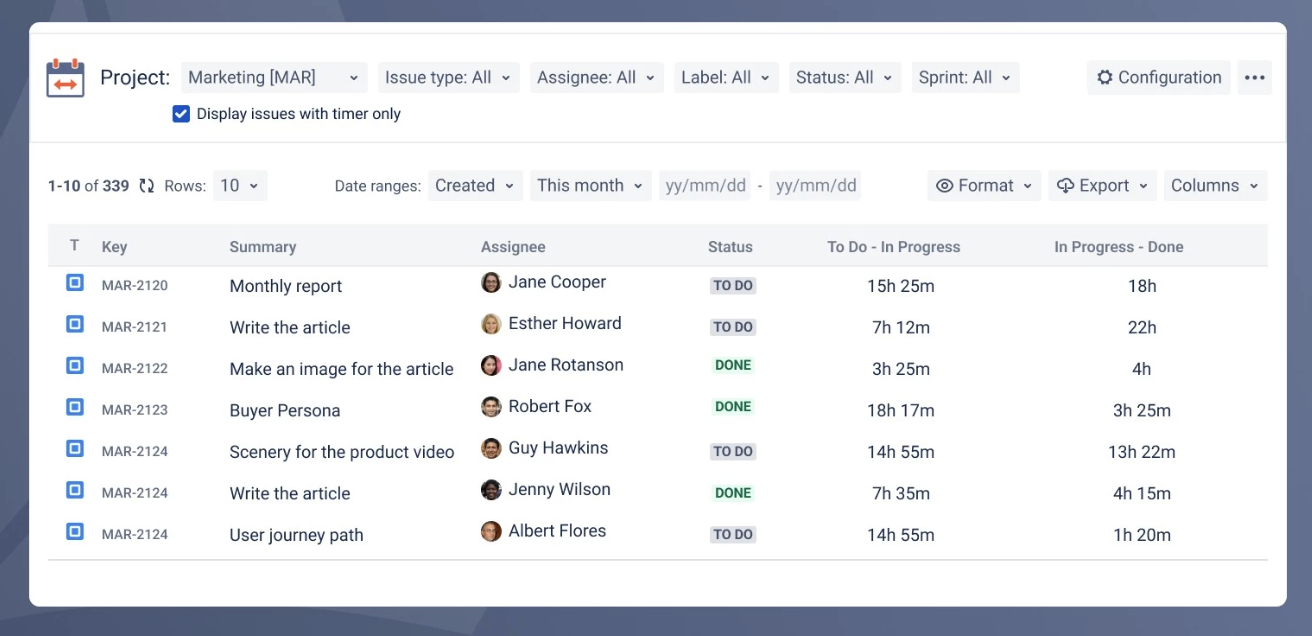Open the Export menu
Viewport: 1312px width, 636px height.
[x=1103, y=186]
